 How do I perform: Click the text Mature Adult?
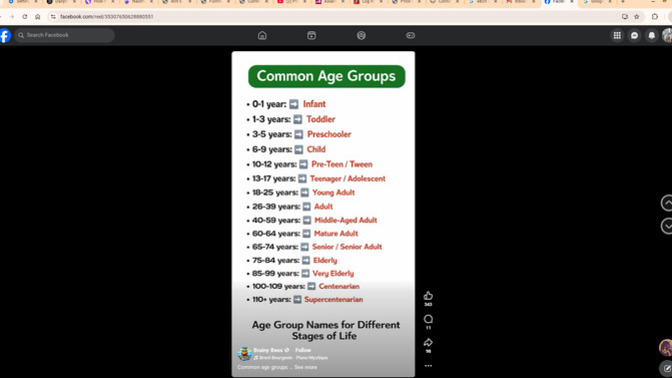click(336, 234)
